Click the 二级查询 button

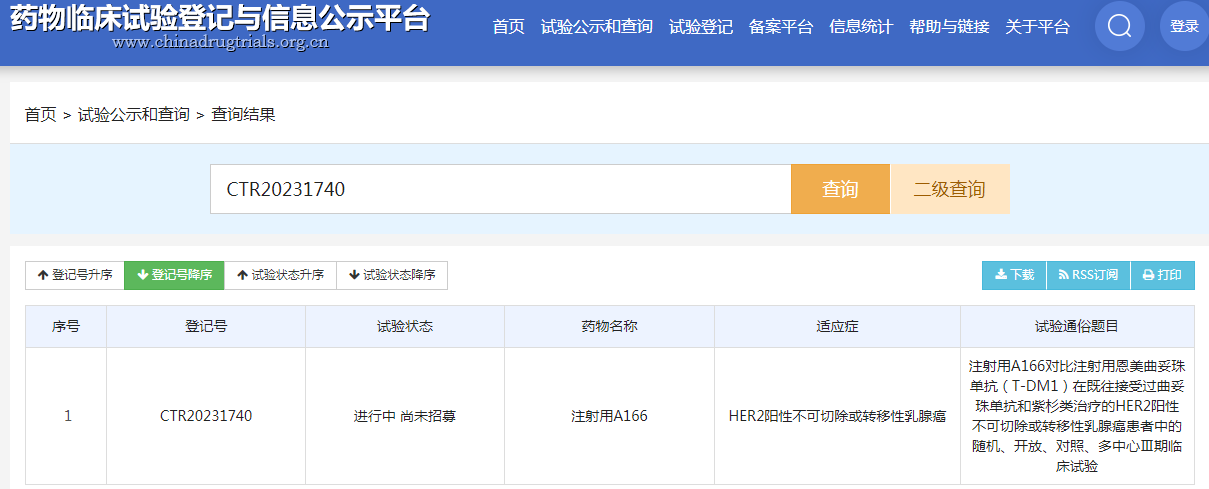pos(950,189)
